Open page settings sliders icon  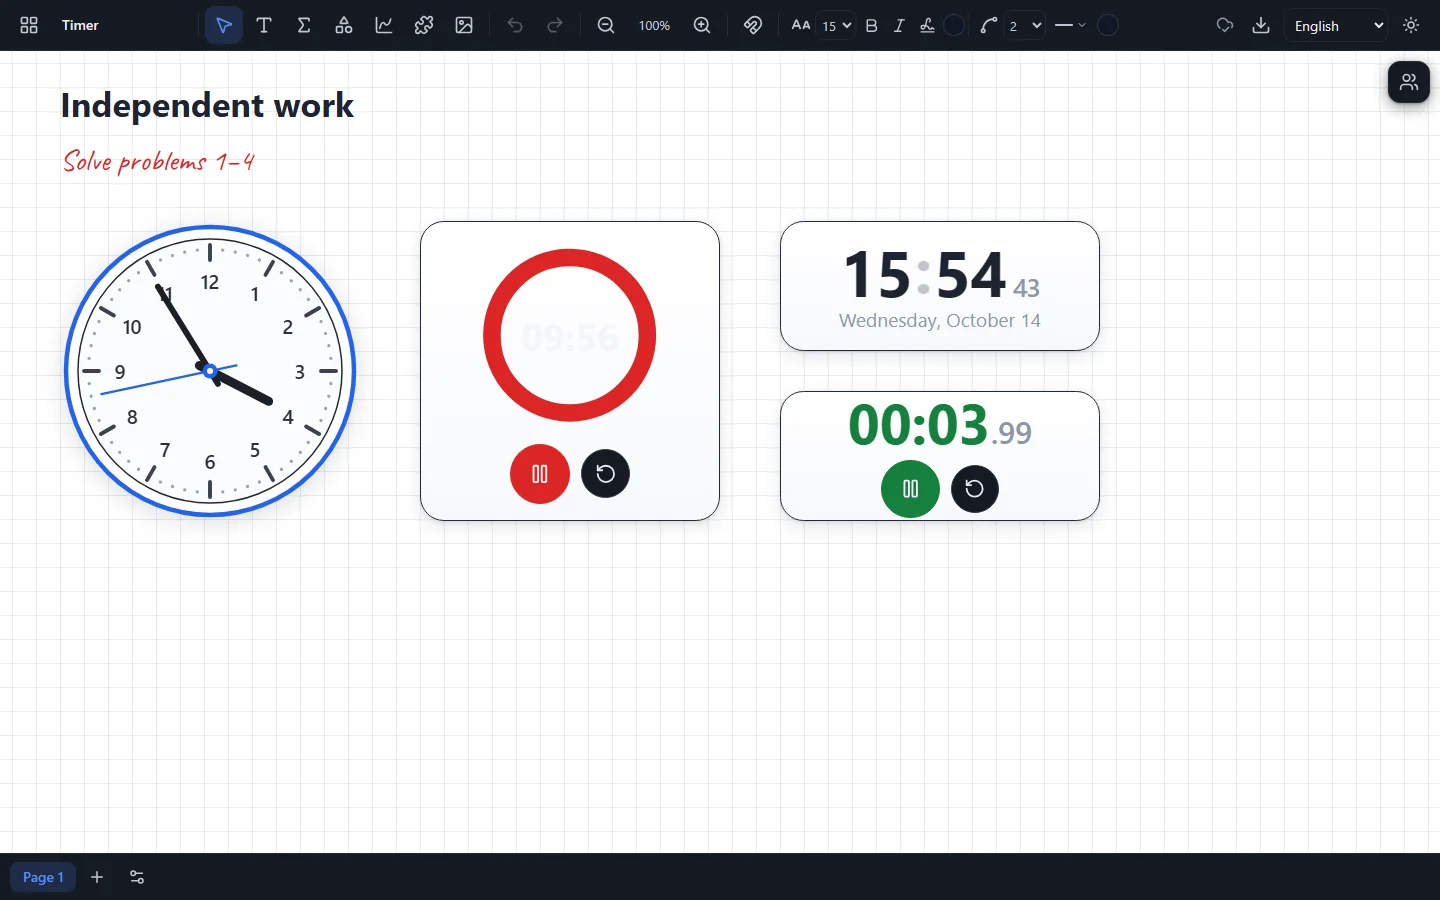[137, 877]
